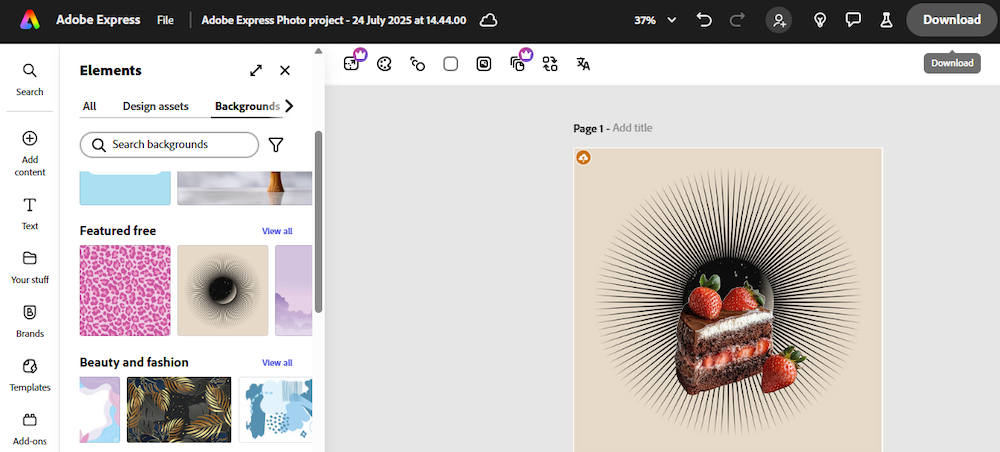Screen dimensions: 1000x452
Task: Open the lightbulb tips icon
Action: (820, 20)
